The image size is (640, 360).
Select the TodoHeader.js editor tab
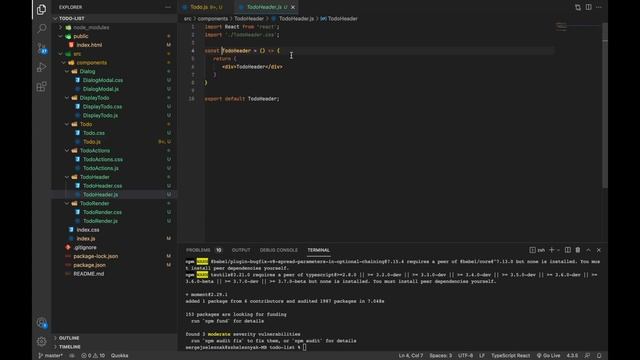(x=264, y=7)
